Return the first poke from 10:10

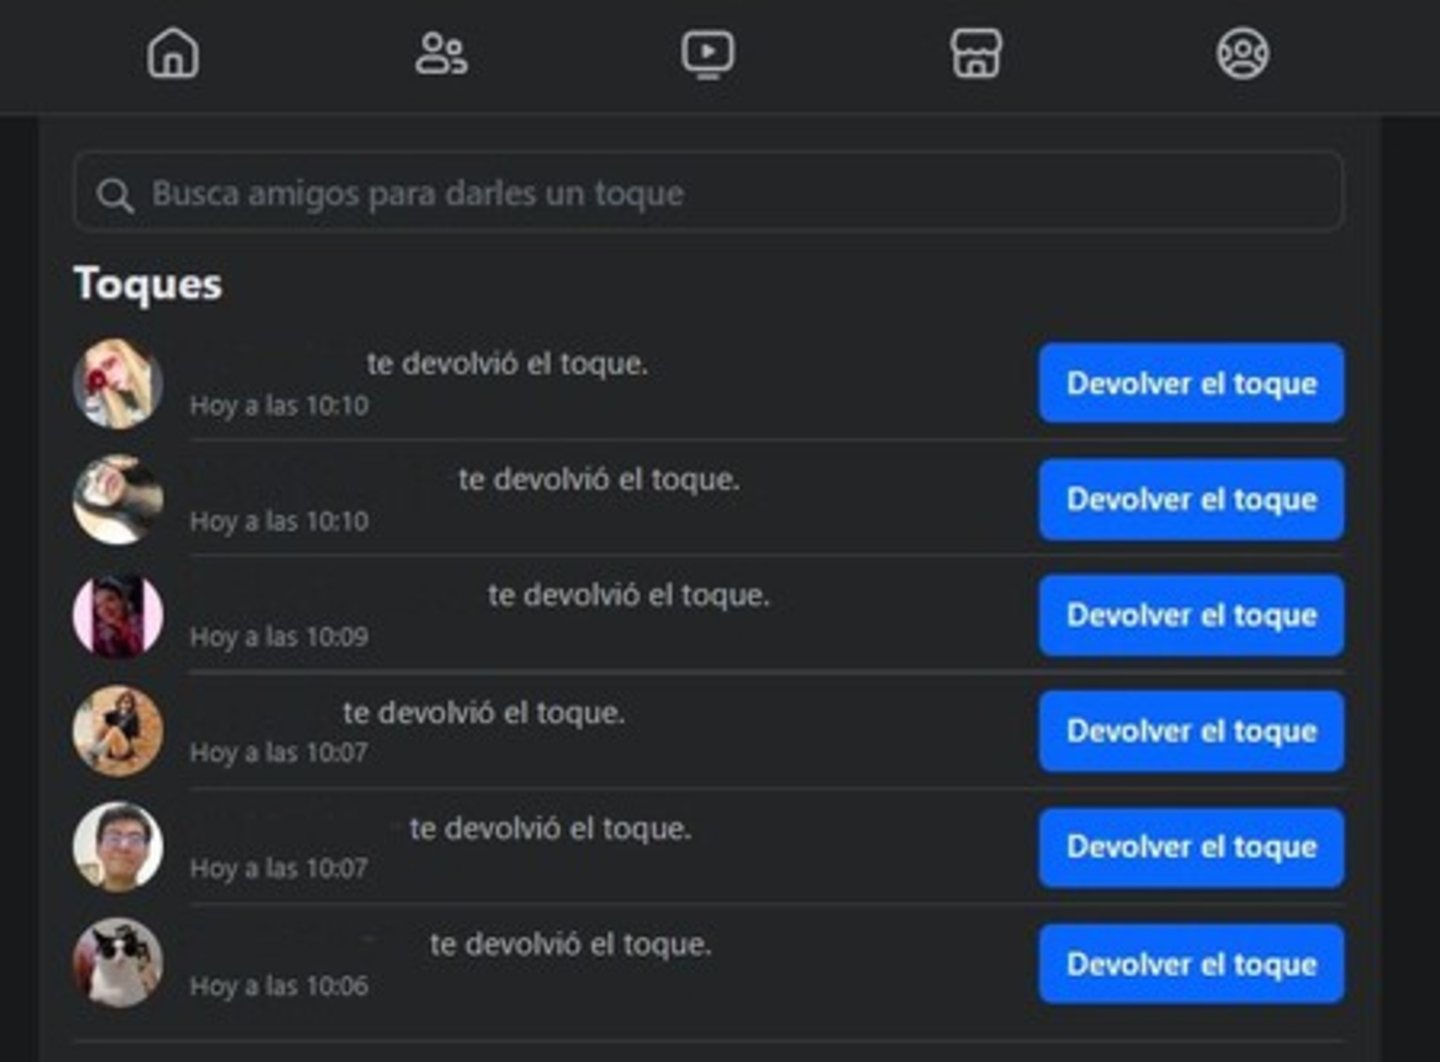coord(1190,383)
